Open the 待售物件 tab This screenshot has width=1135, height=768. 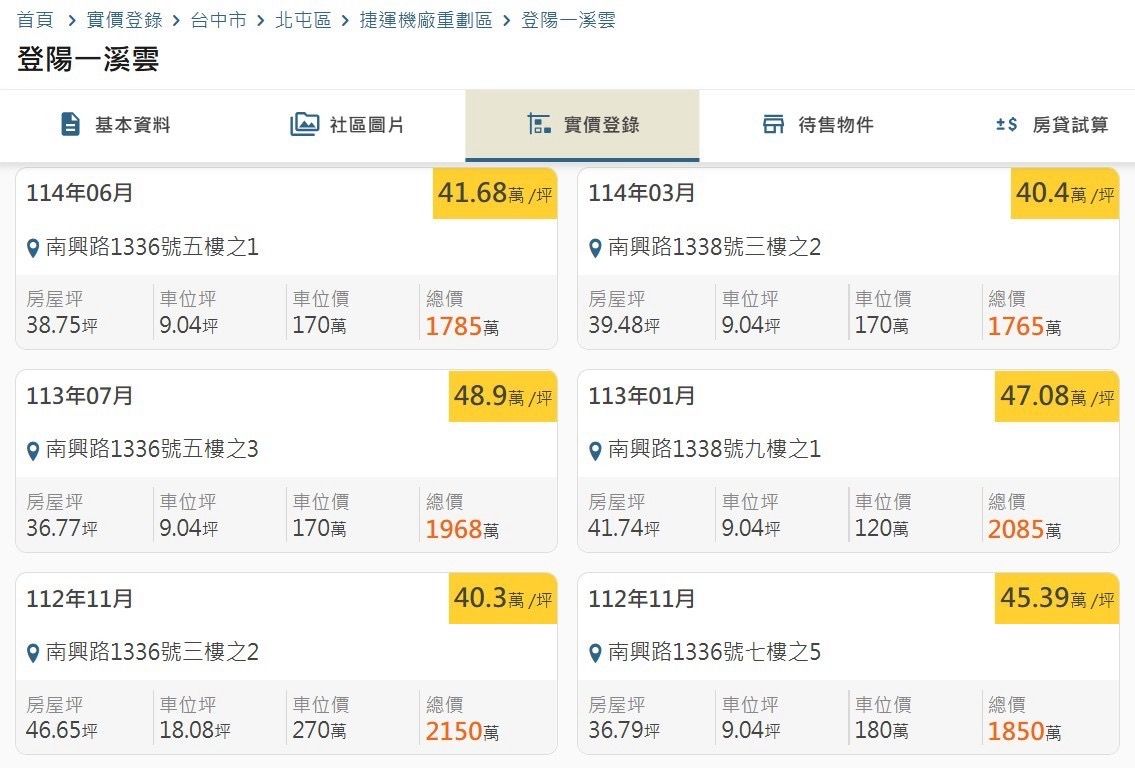tap(817, 125)
